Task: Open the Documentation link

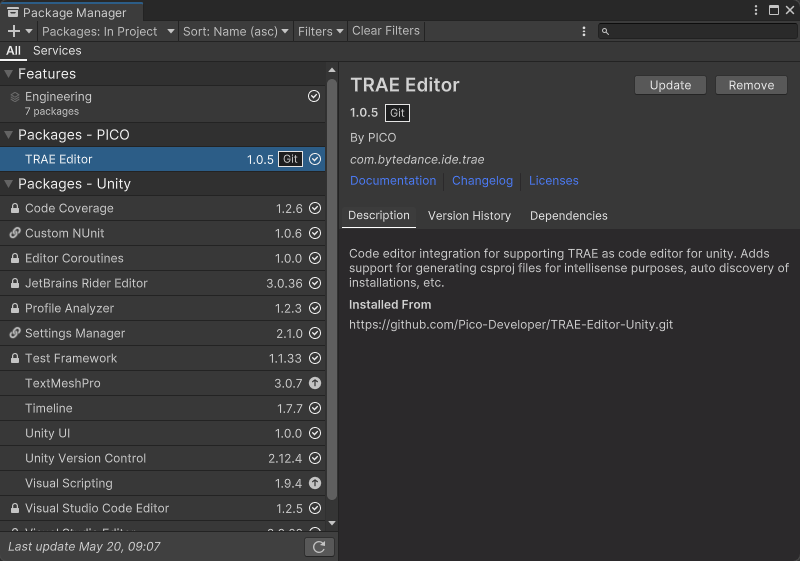Action: point(393,181)
